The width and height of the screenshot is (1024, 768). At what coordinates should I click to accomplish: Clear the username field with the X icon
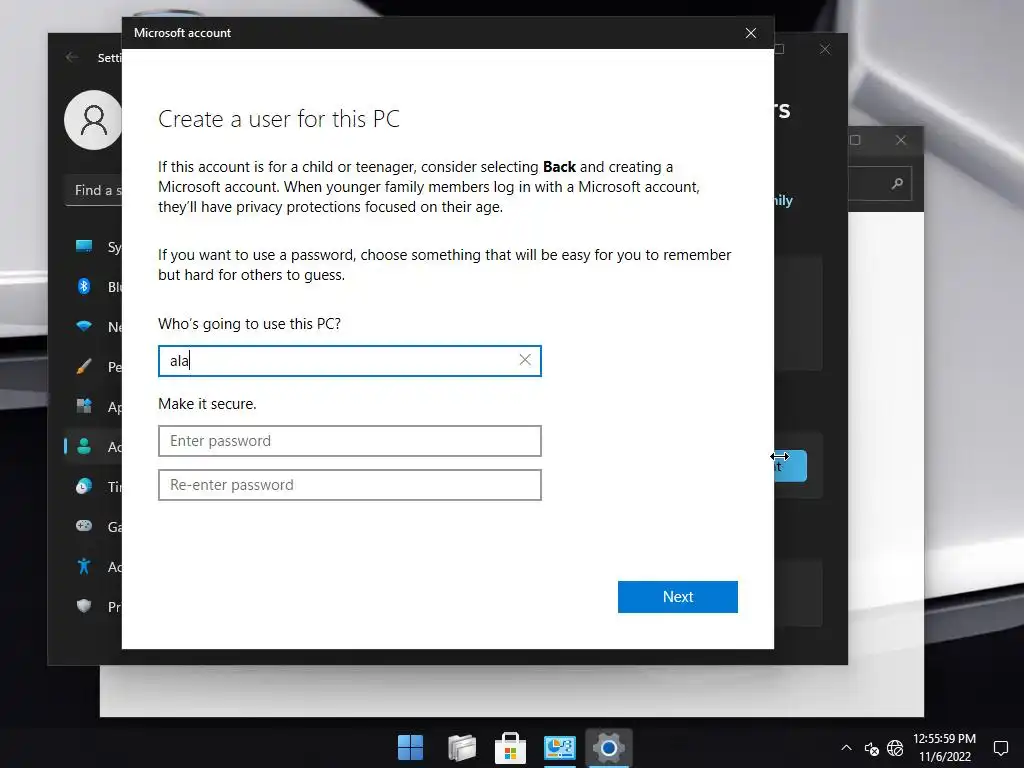click(525, 360)
